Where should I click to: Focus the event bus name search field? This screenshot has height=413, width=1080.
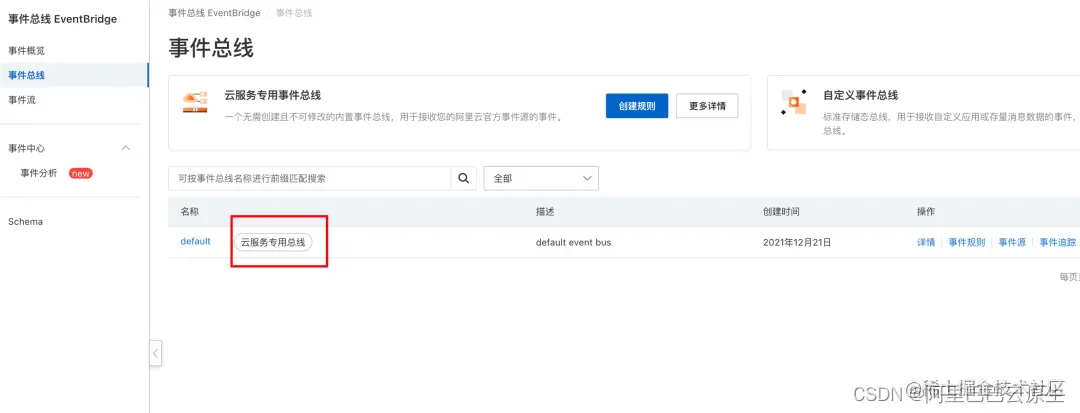point(309,178)
